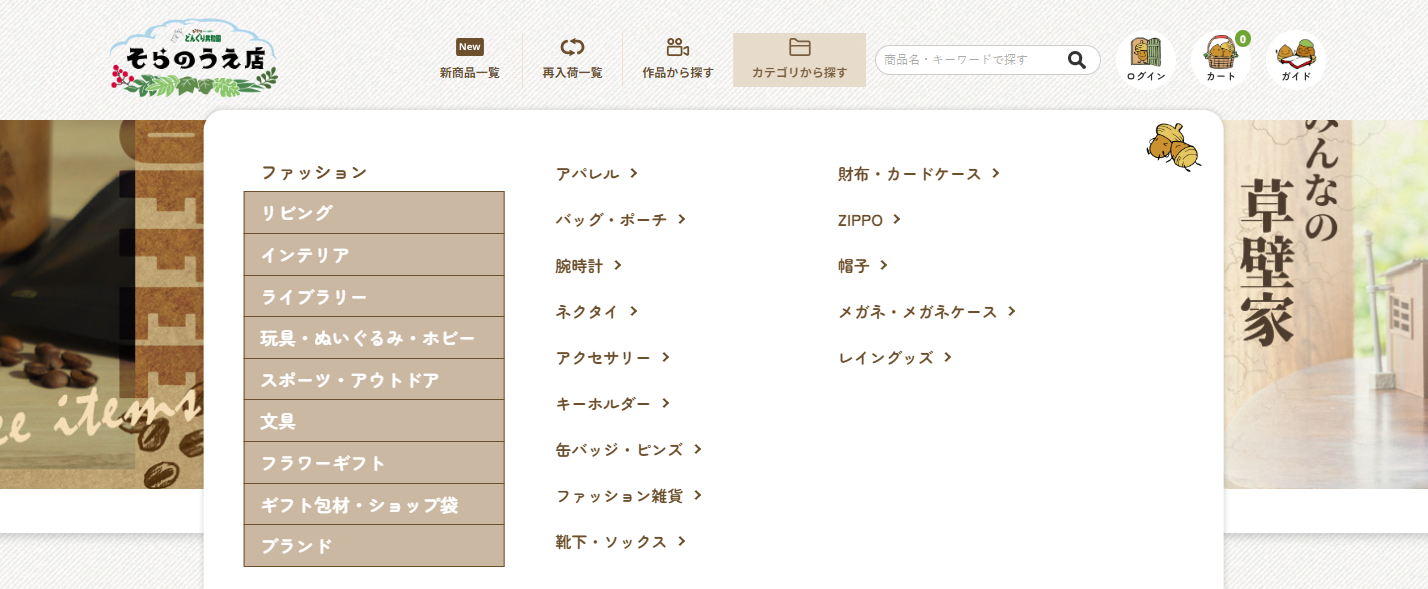Open the アクセサリー subcategory link

(x=613, y=357)
